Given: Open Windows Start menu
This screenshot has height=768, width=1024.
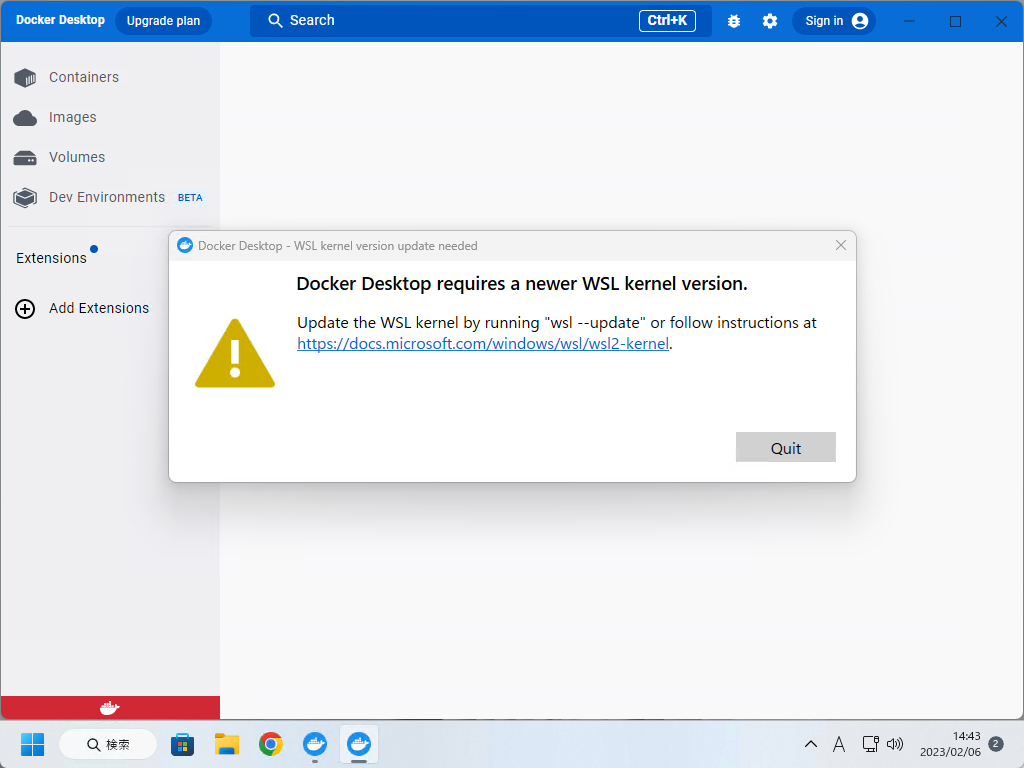Looking at the screenshot, I should (x=32, y=744).
